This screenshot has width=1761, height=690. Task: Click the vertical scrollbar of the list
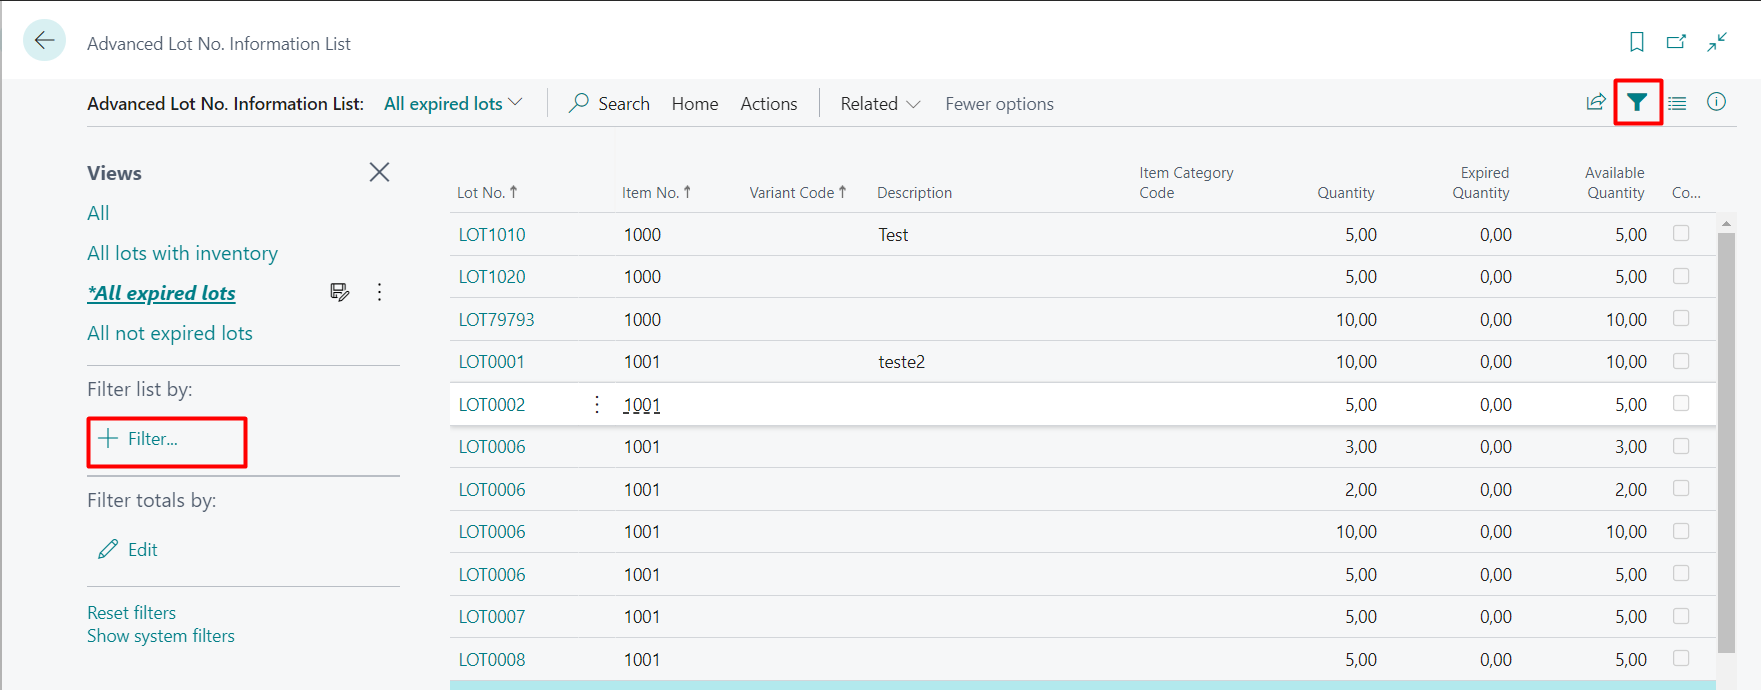click(1726, 440)
